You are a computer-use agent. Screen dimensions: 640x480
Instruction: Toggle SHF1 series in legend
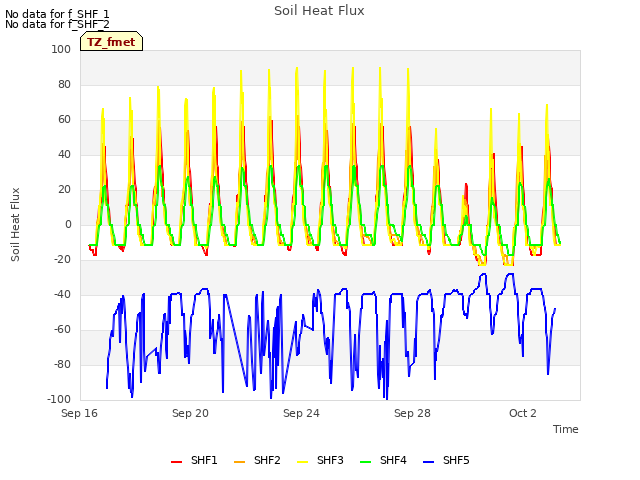(194, 460)
